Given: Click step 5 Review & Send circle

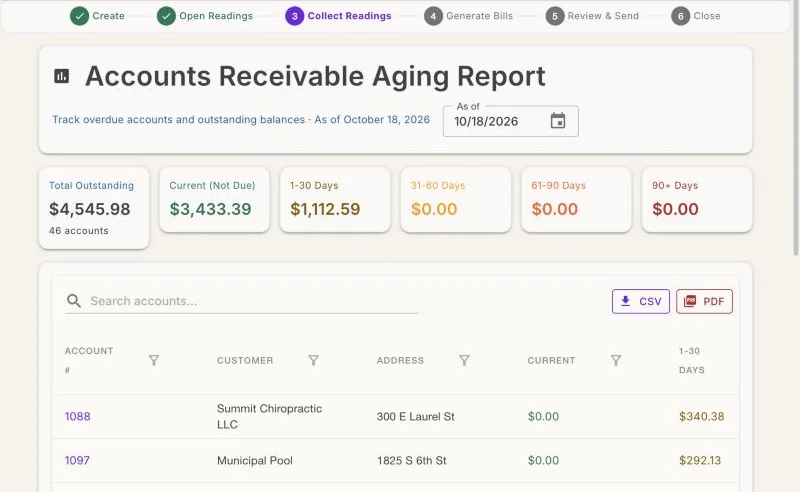Looking at the screenshot, I should (555, 16).
